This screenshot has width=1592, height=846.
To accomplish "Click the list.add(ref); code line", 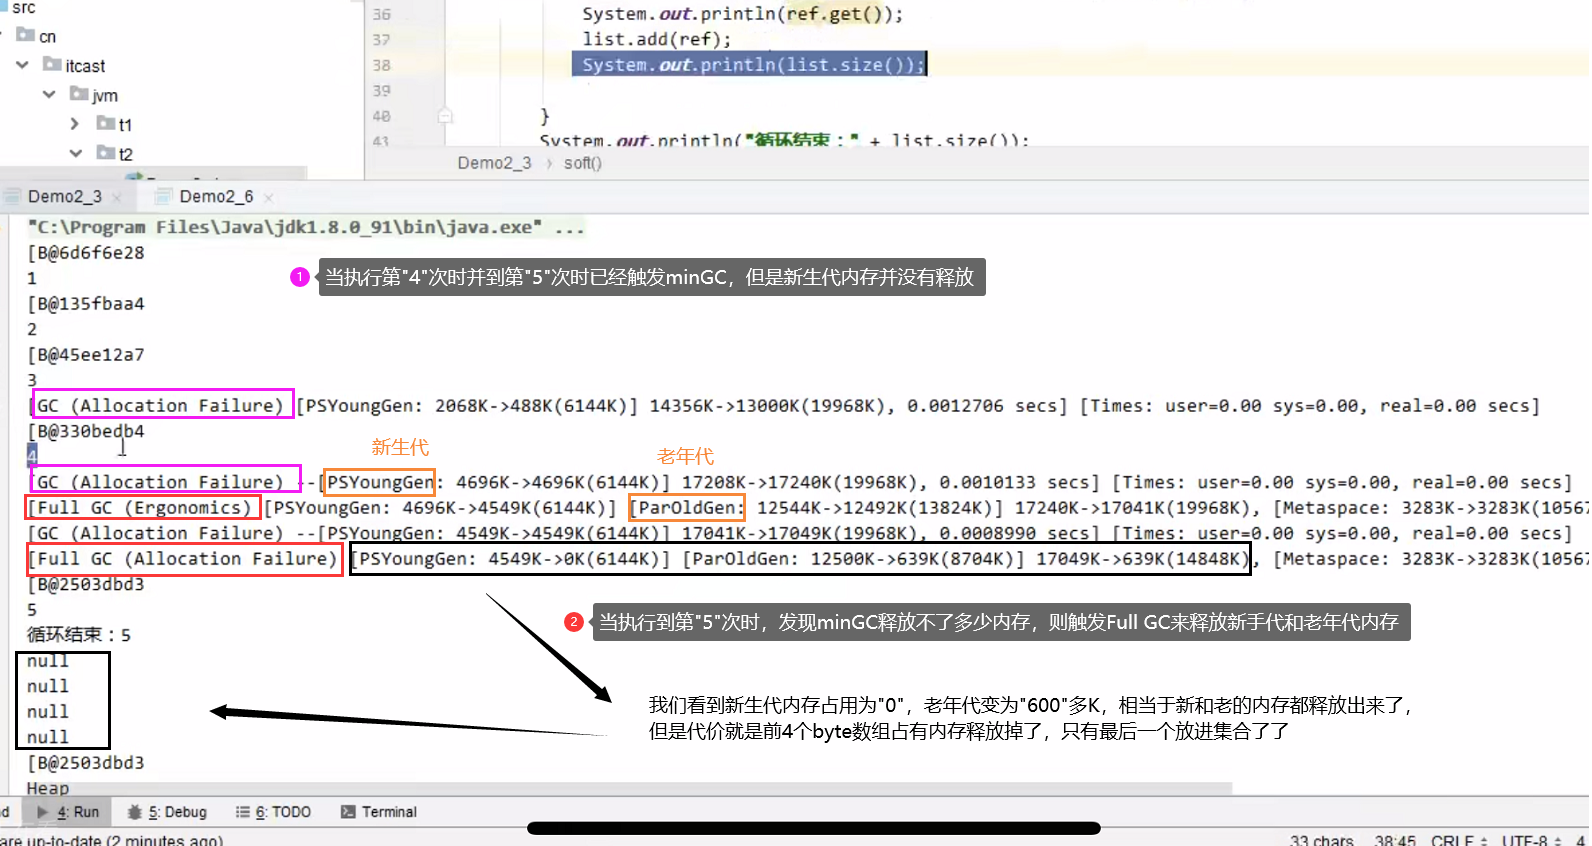I will tap(657, 39).
